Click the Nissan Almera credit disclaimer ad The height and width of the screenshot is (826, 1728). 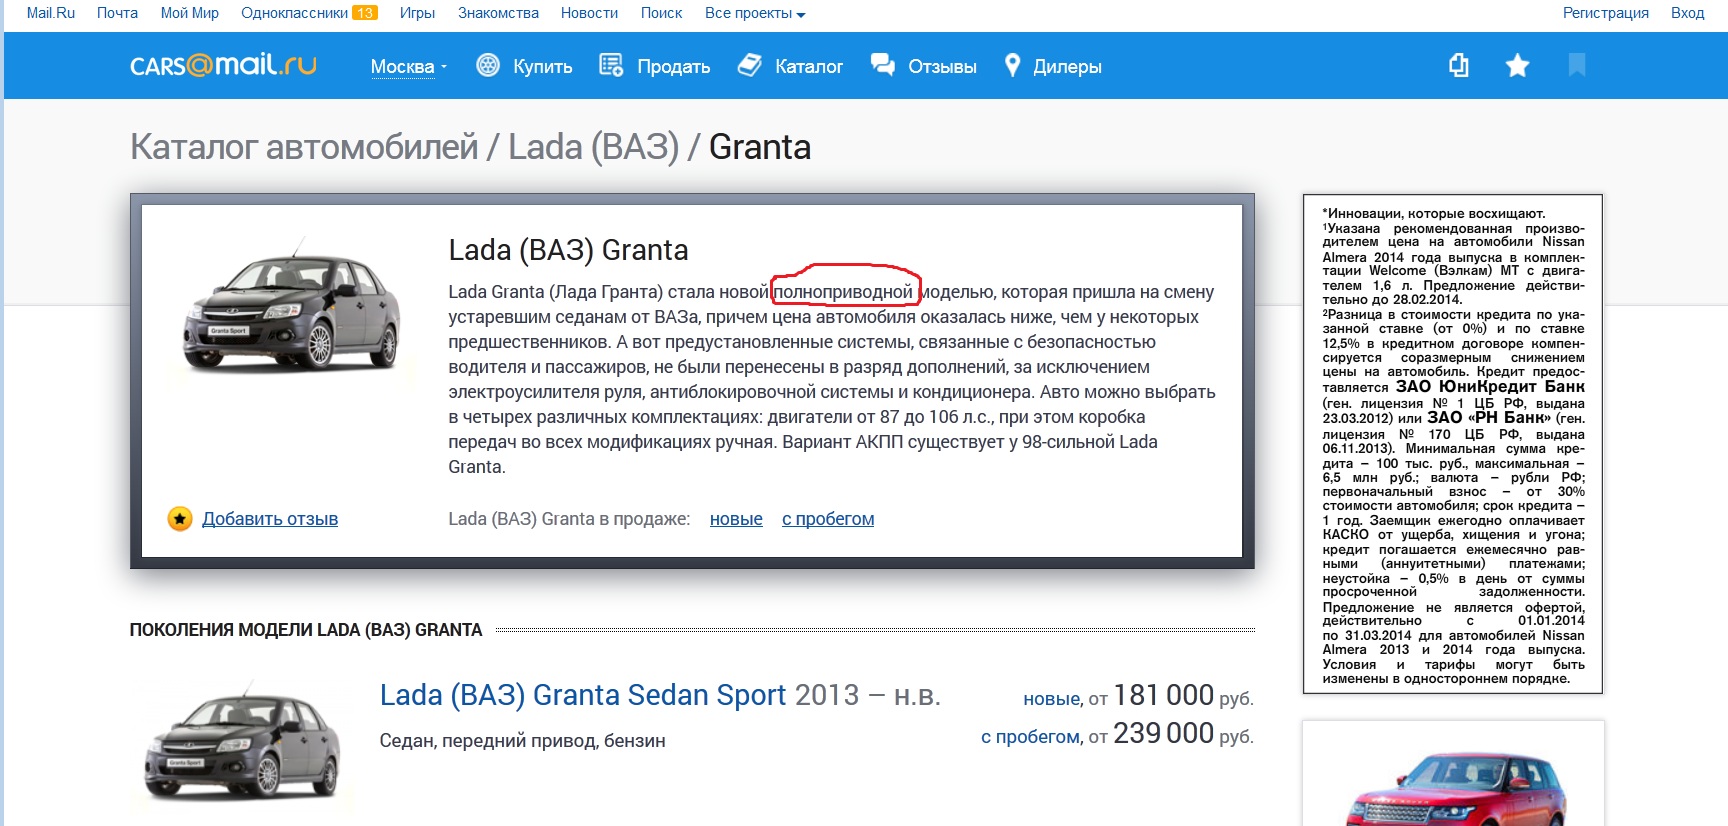tap(1453, 444)
